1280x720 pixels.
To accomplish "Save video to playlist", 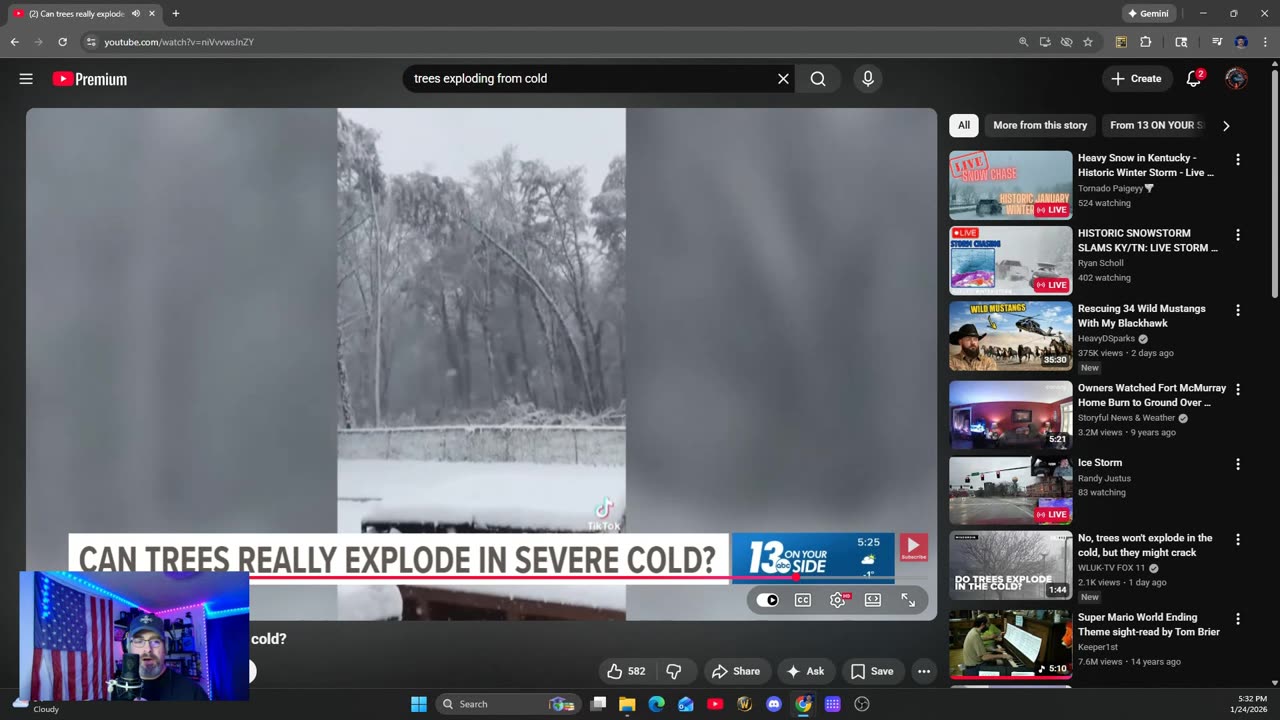I will (872, 671).
